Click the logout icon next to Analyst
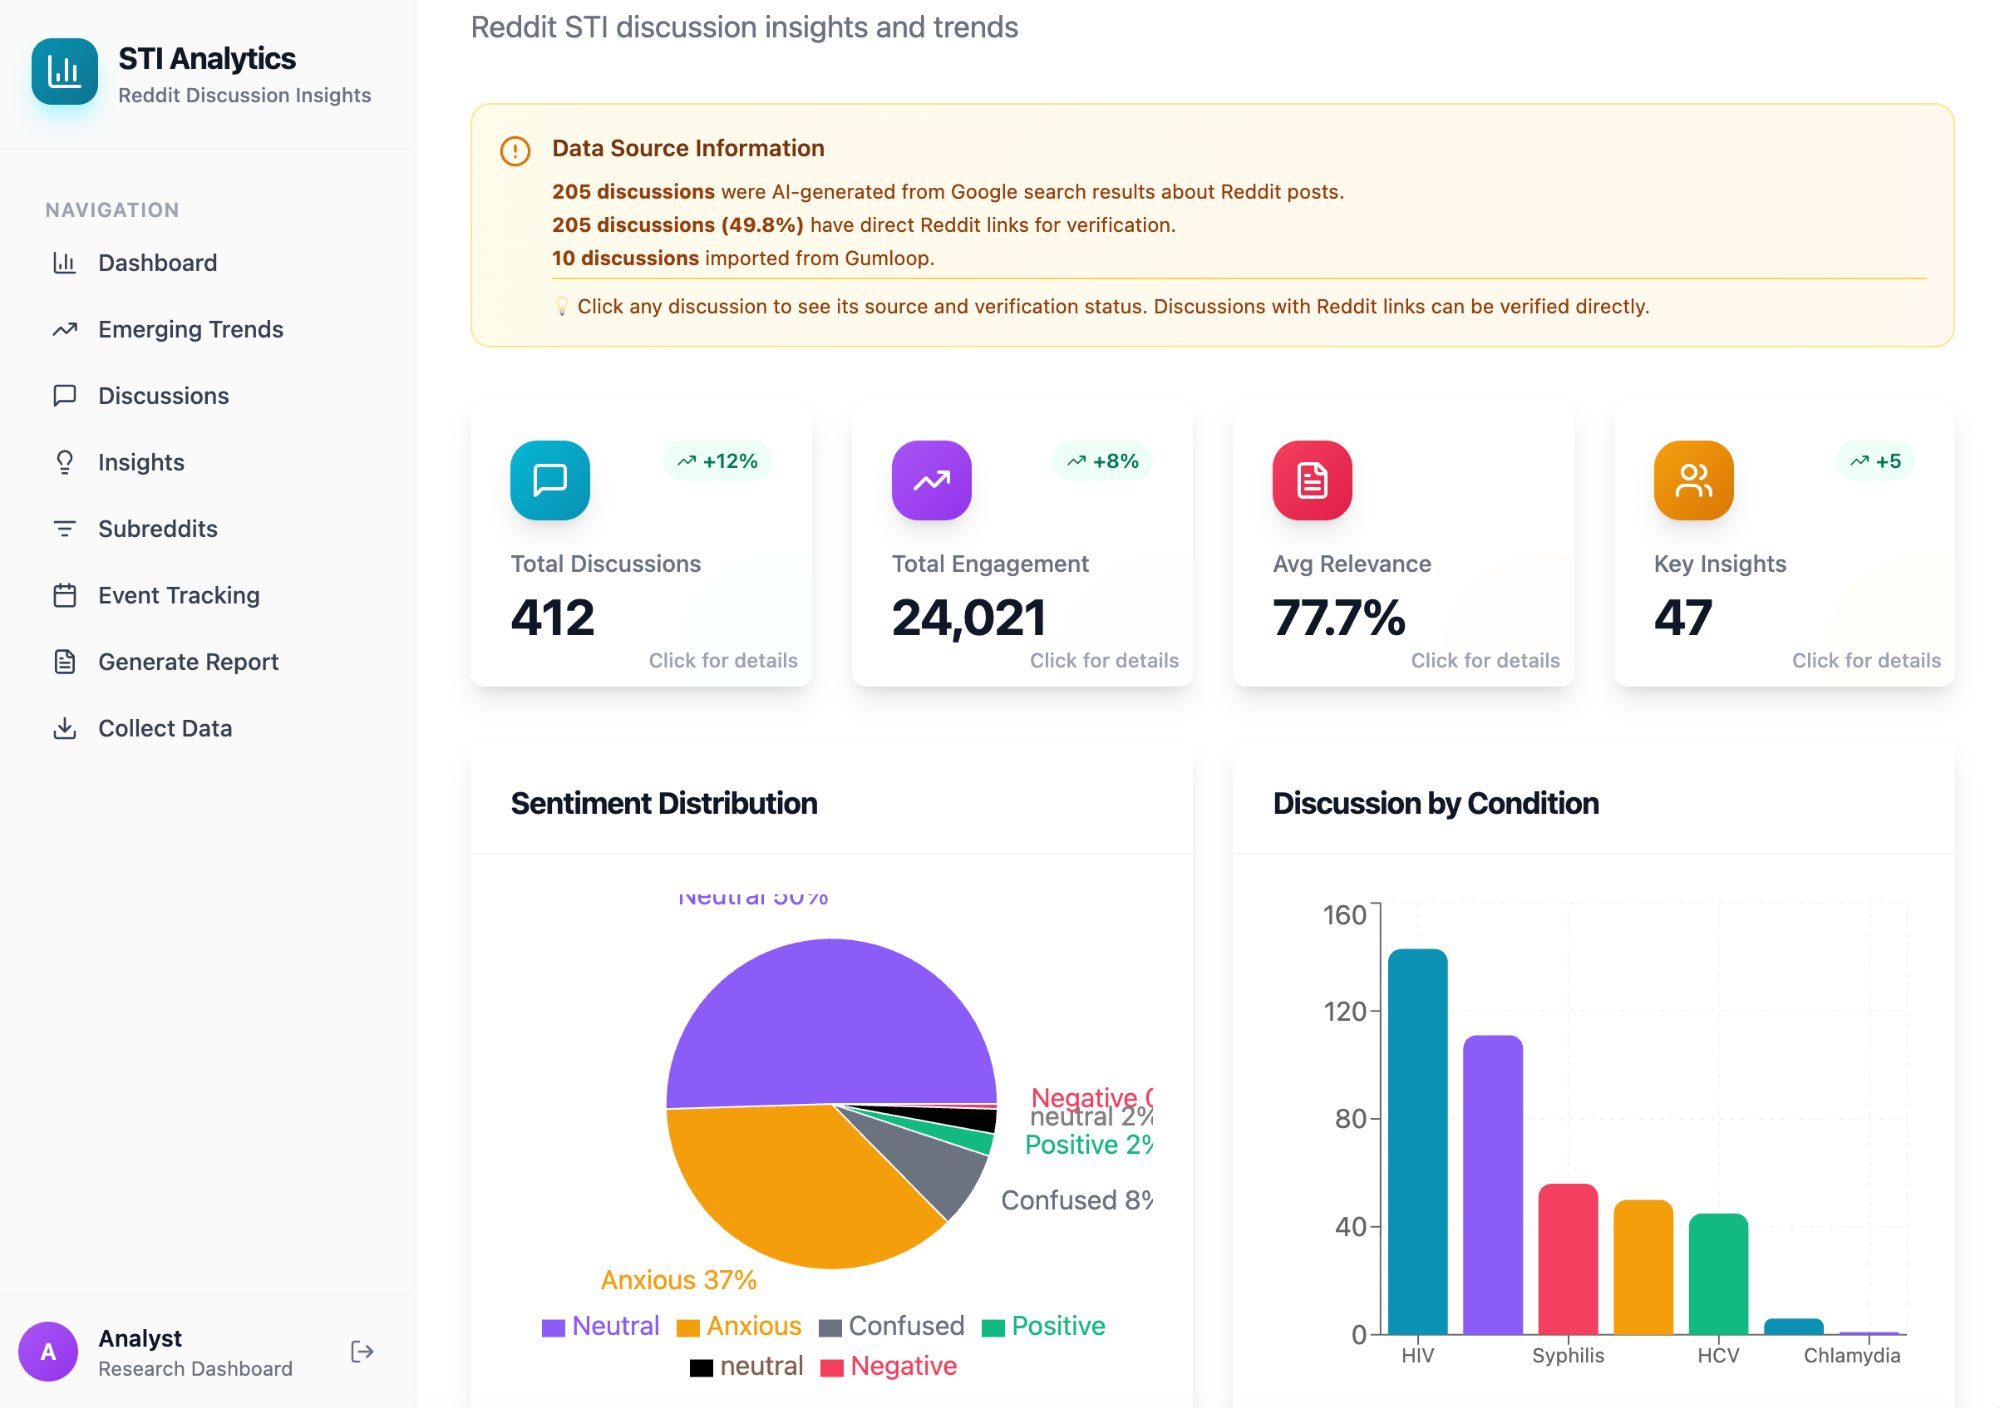Viewport: 2000px width, 1408px height. coord(361,1351)
